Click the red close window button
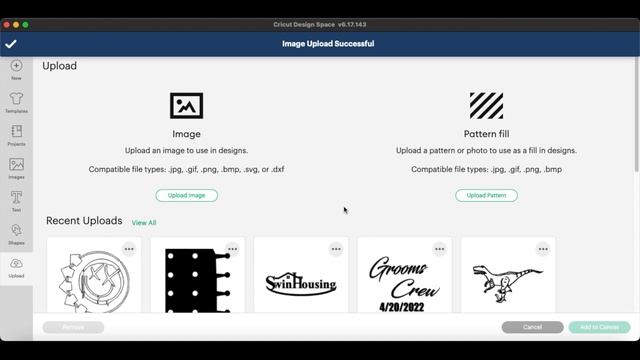Viewport: 640px width, 360px height. tap(7, 25)
